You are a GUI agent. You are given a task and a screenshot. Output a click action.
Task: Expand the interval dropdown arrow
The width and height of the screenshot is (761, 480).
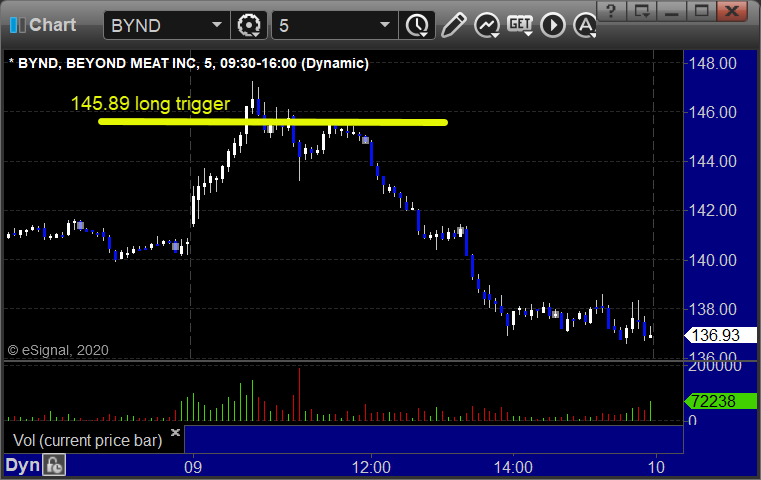385,25
